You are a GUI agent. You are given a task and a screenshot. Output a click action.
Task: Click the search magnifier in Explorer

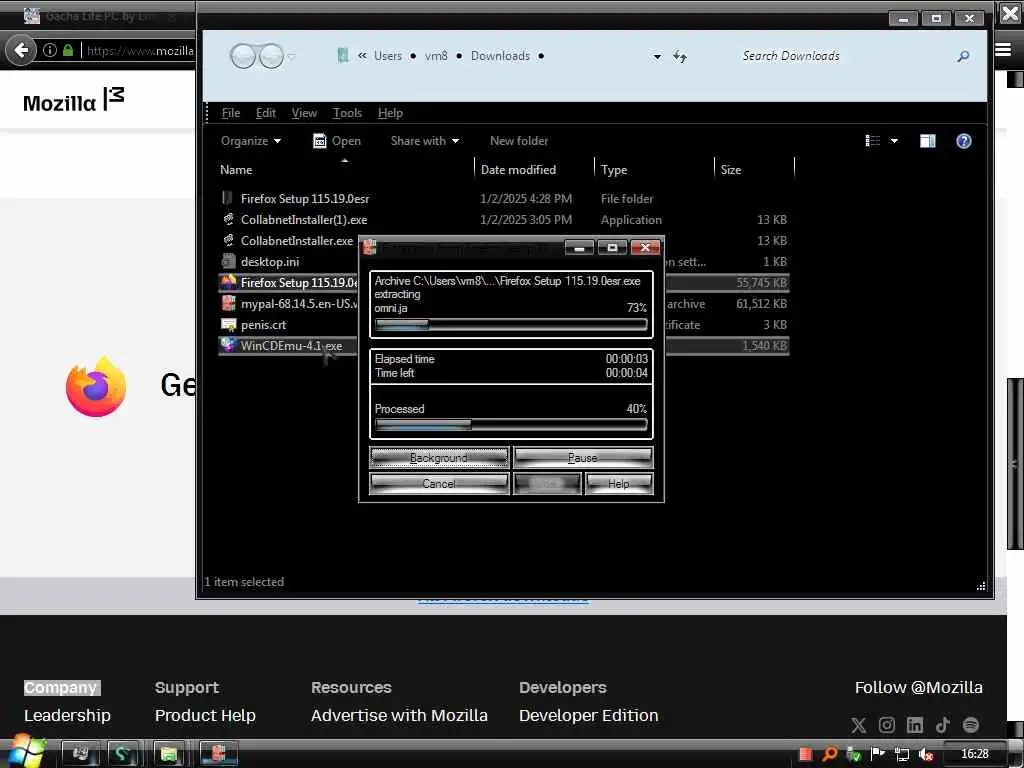pyautogui.click(x=963, y=56)
